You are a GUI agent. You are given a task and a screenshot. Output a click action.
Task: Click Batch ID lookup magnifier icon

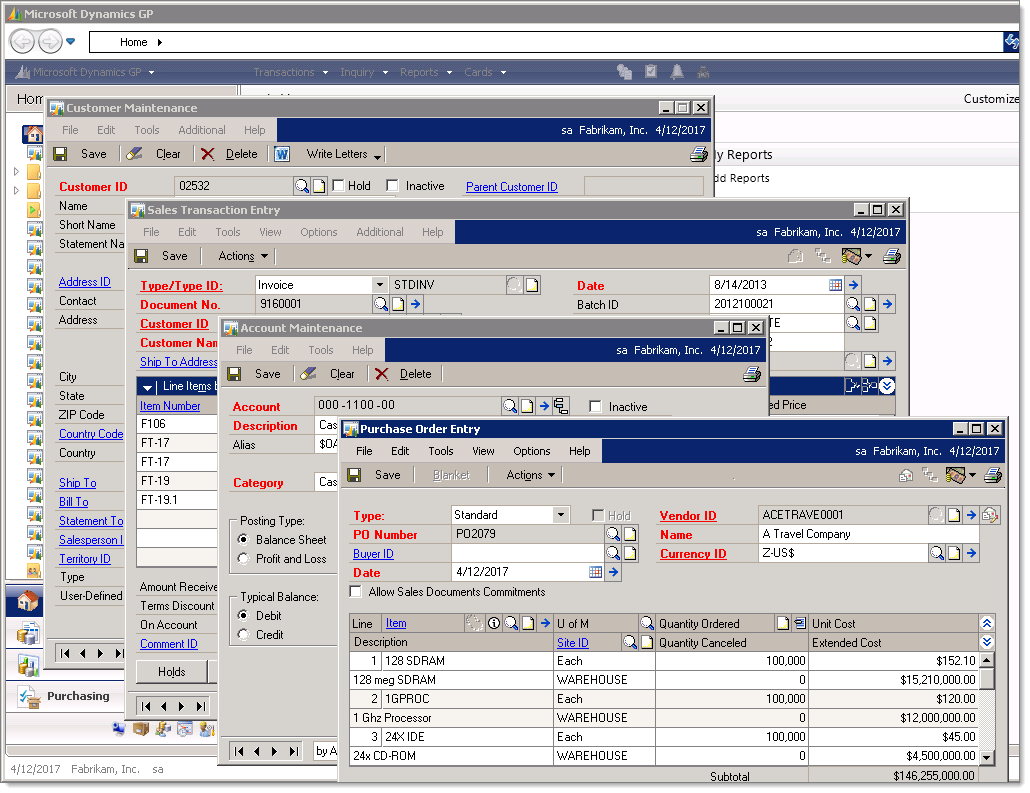tap(852, 304)
